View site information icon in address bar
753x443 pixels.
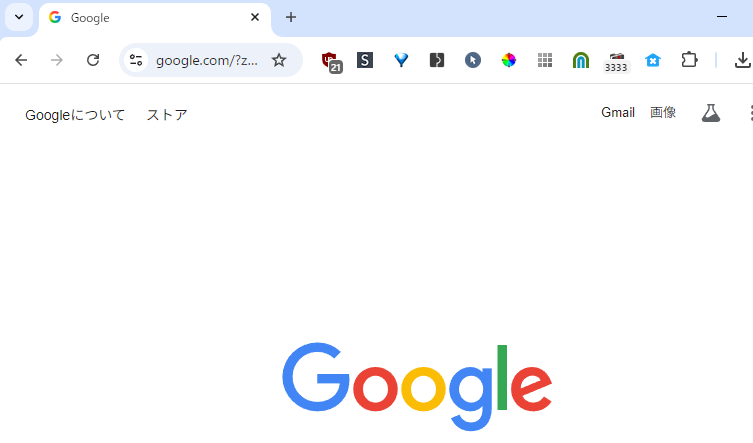tap(136, 60)
